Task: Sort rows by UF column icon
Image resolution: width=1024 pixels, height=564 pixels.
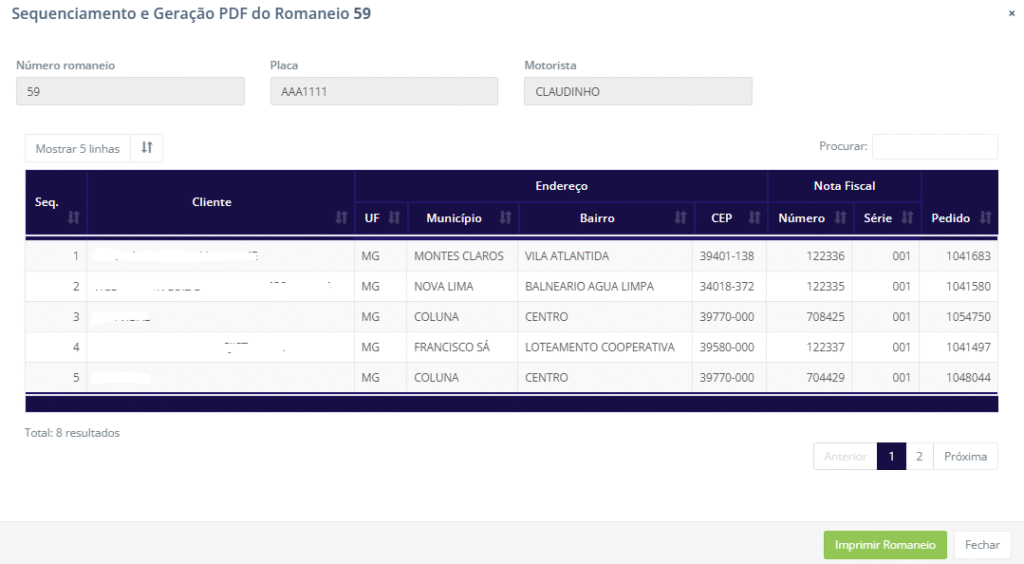Action: click(393, 218)
